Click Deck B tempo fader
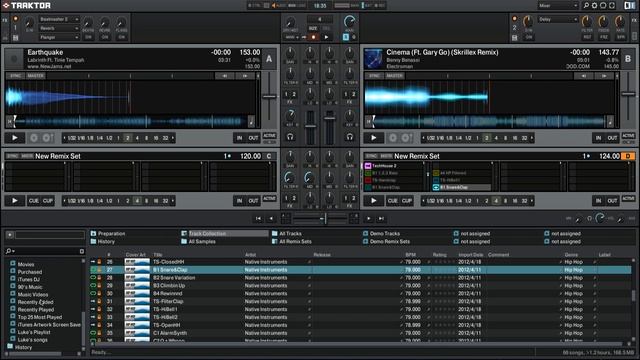This screenshot has width=640, height=360. [629, 94]
